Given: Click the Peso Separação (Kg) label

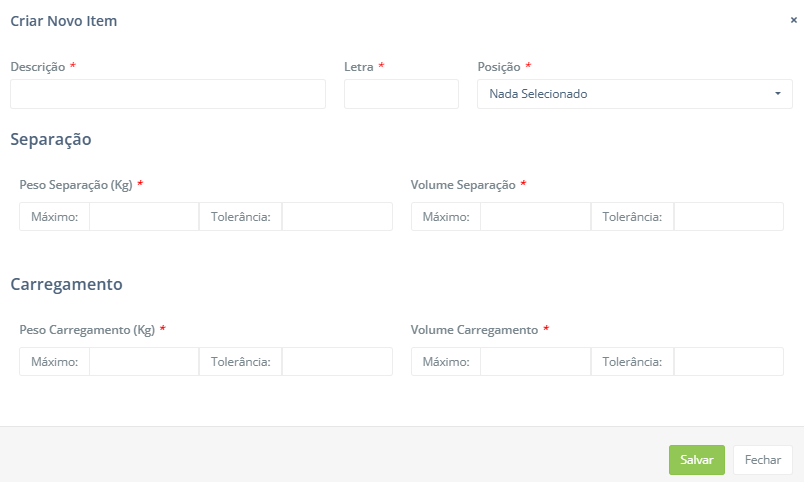Looking at the screenshot, I should [76, 185].
